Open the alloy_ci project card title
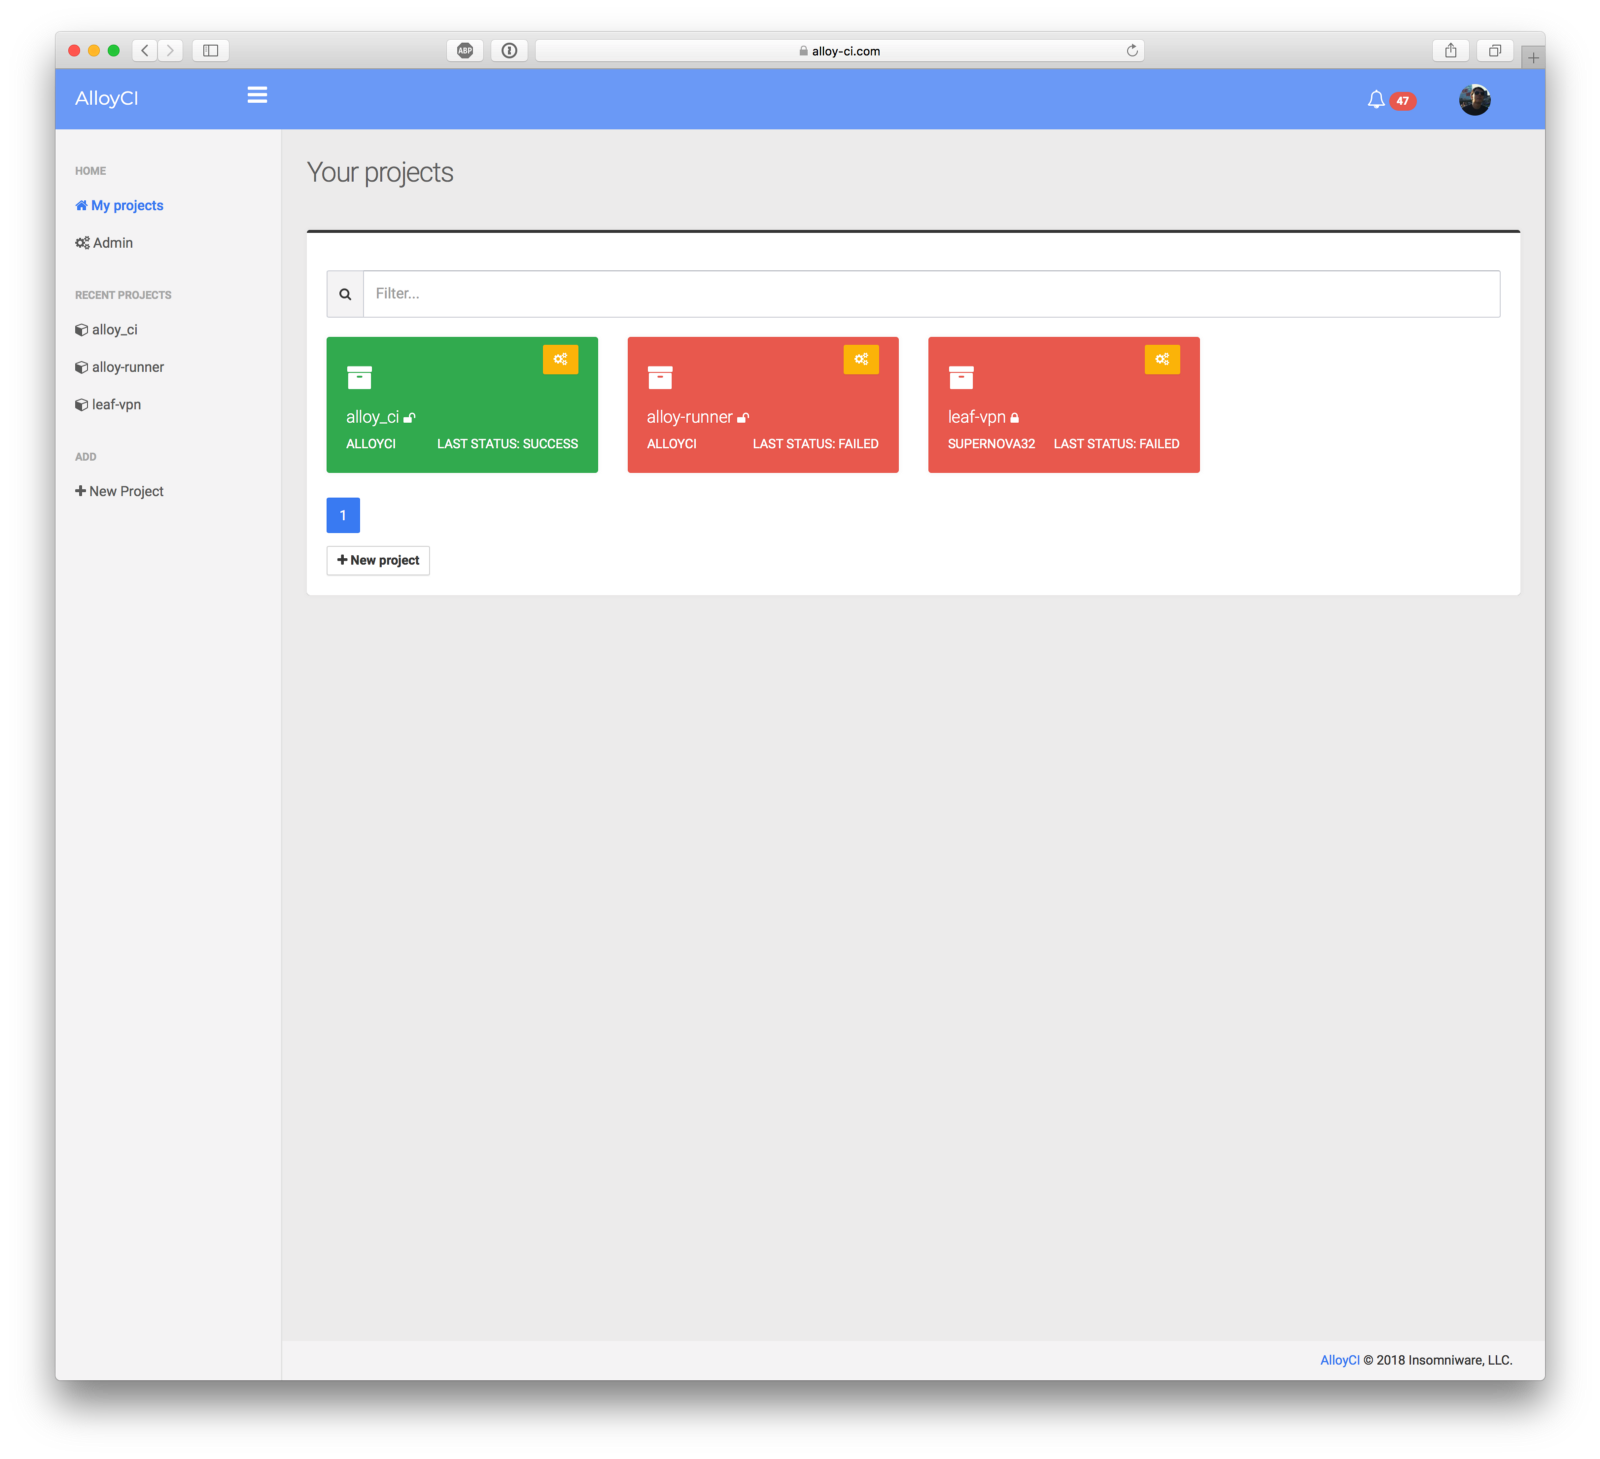 [x=372, y=417]
